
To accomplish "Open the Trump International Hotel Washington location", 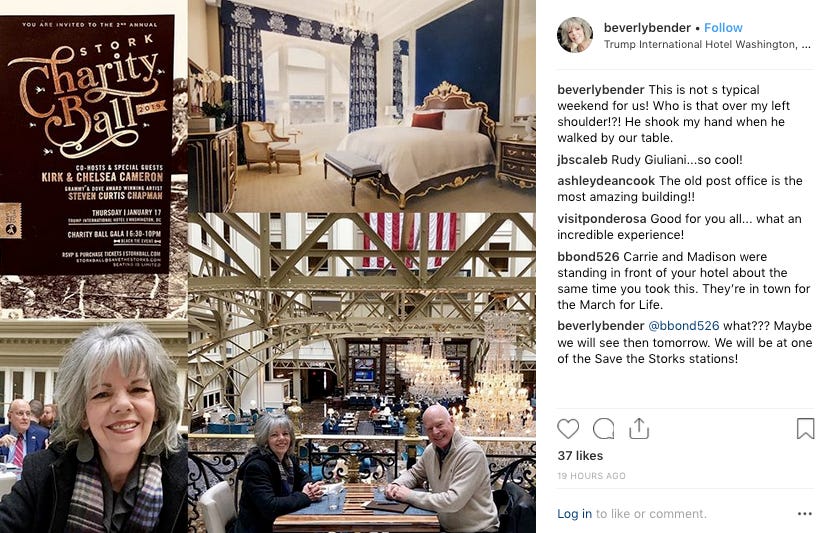I will (707, 45).
